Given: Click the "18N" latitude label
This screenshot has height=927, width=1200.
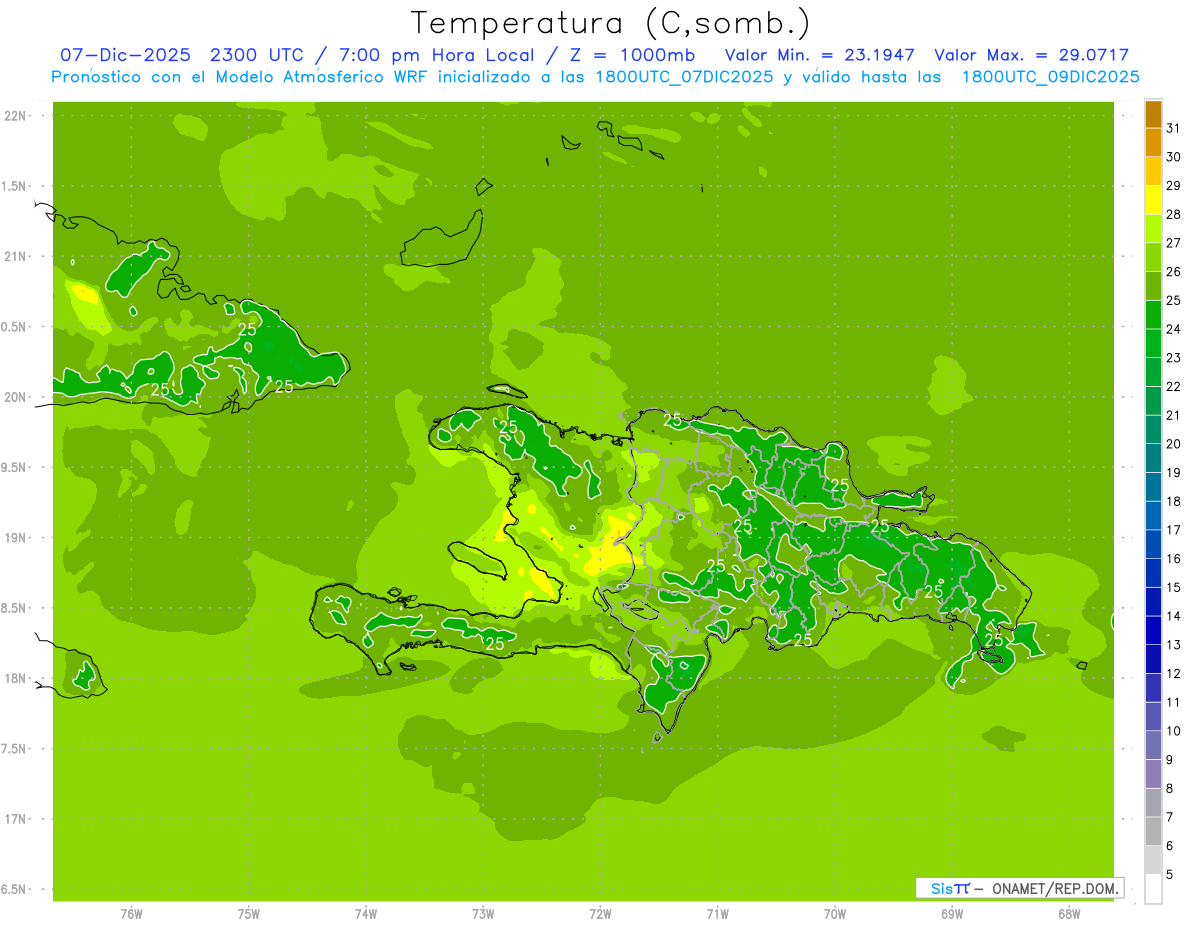Looking at the screenshot, I should (x=15, y=679).
